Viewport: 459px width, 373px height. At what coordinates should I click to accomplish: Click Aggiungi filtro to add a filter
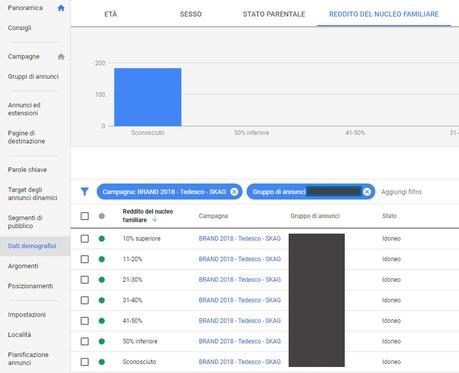[401, 192]
